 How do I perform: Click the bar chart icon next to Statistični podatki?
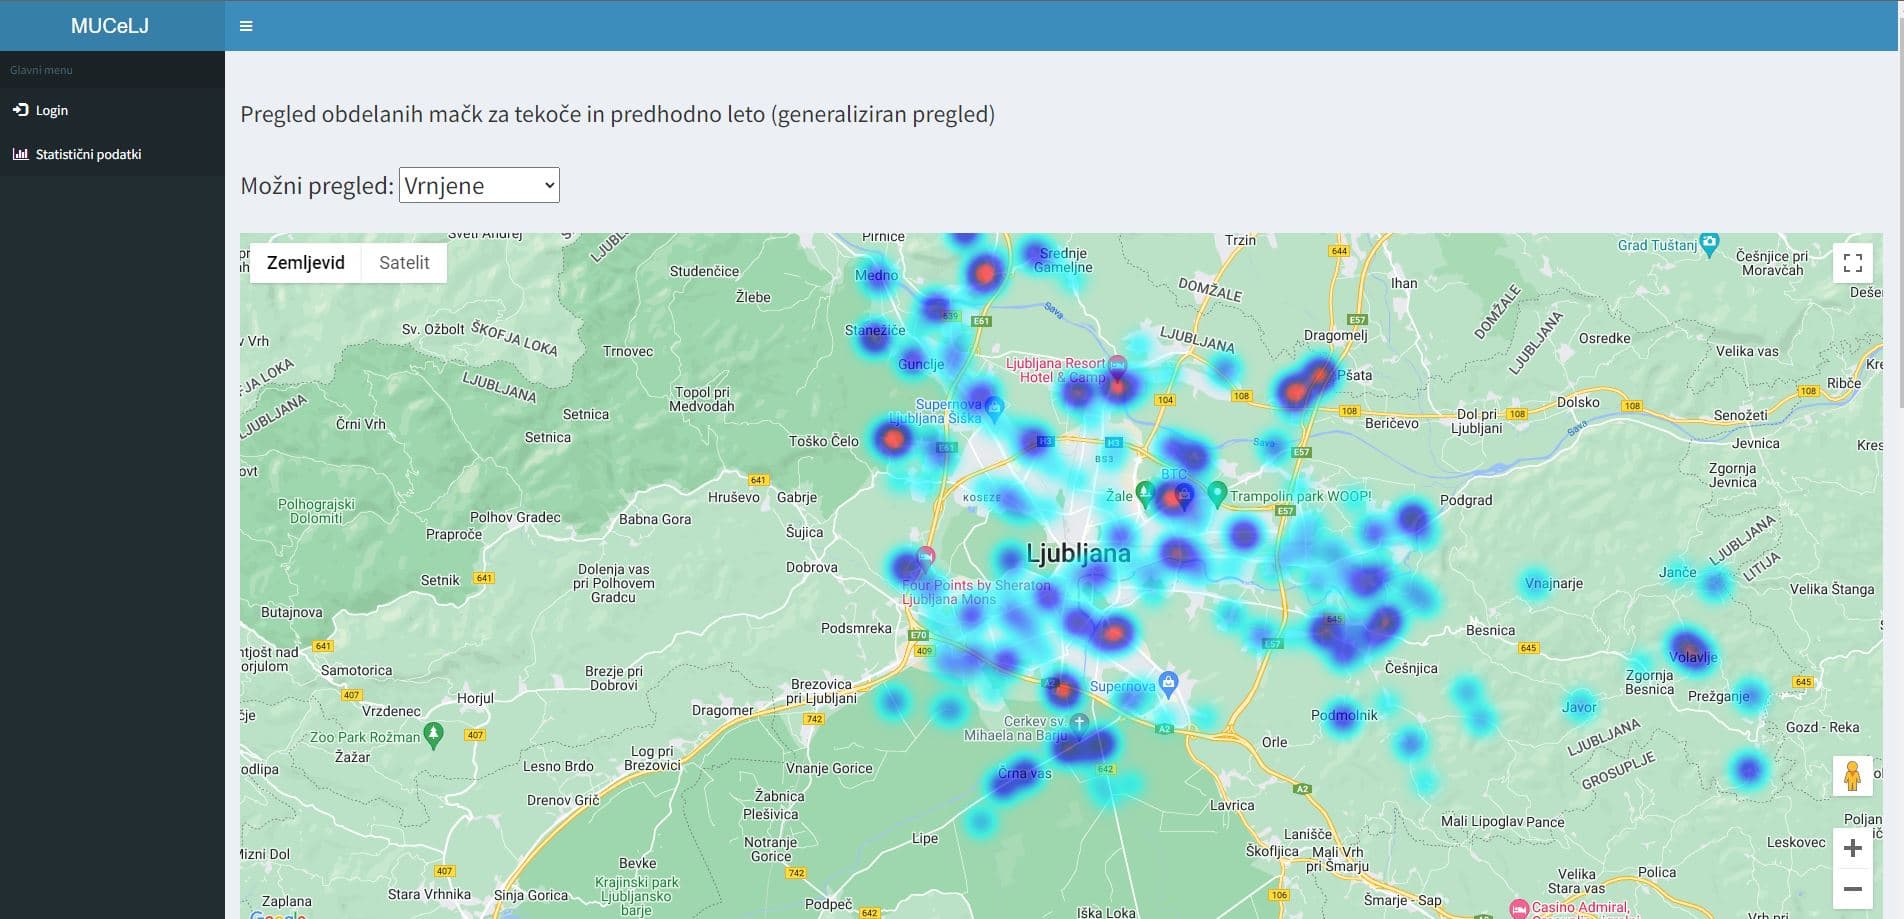(x=20, y=153)
